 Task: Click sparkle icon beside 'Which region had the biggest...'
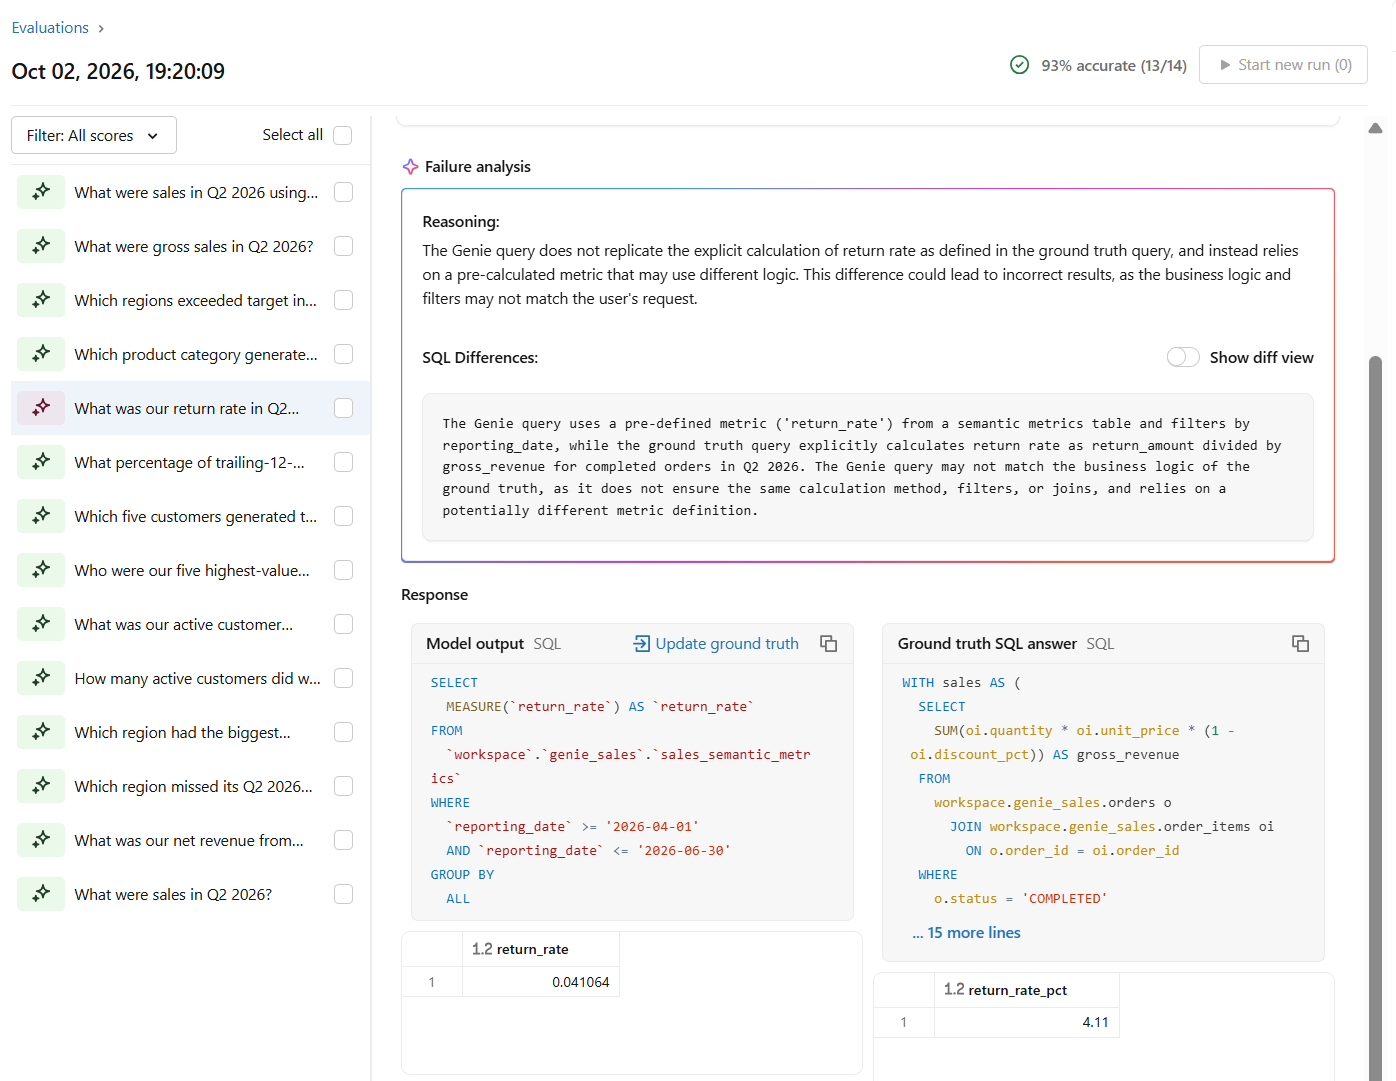tap(41, 732)
